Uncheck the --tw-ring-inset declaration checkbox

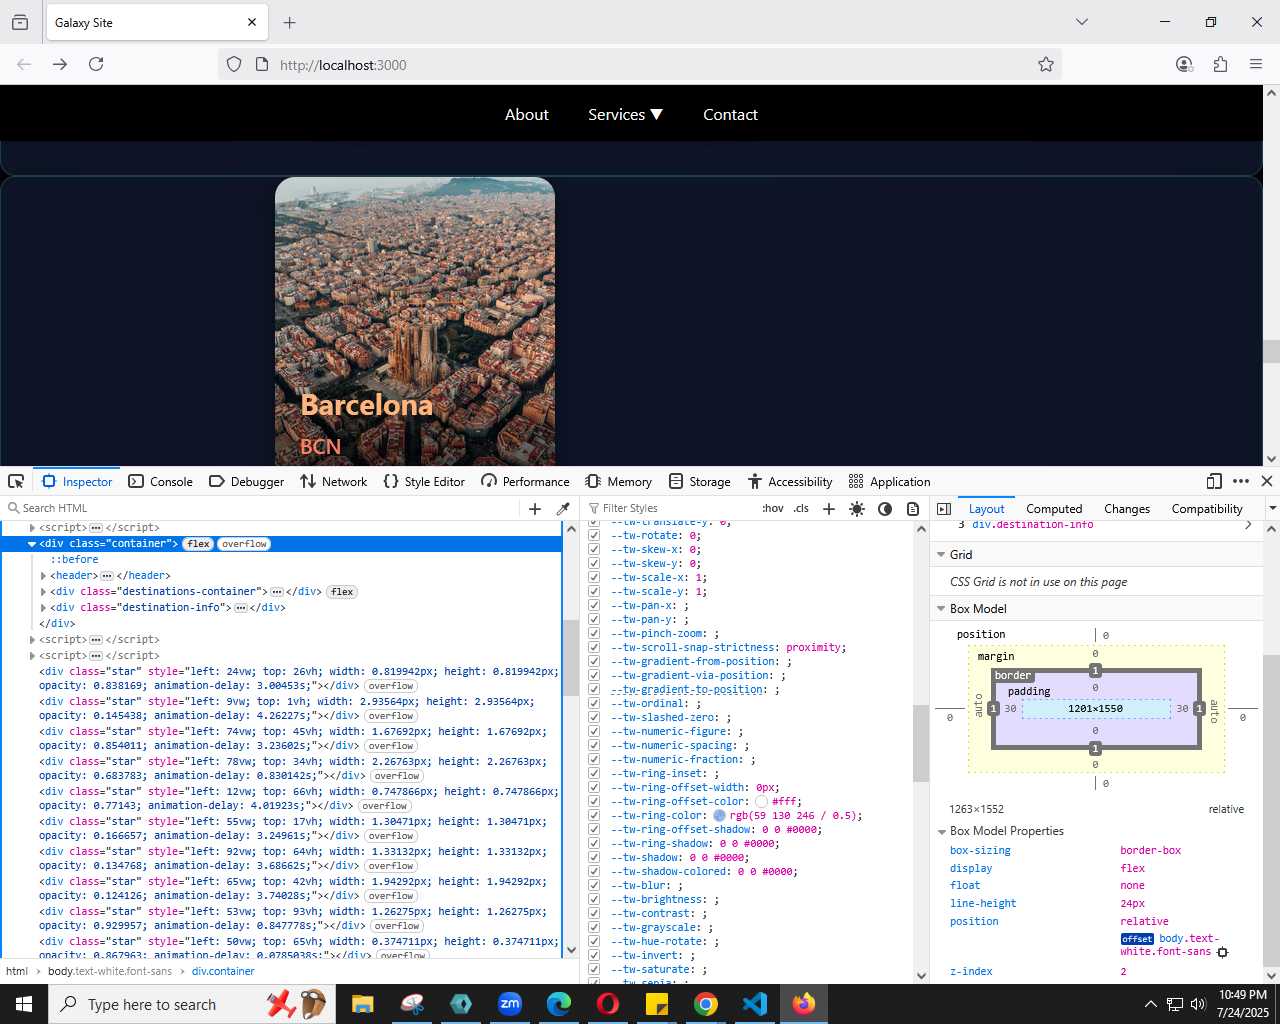[594, 773]
